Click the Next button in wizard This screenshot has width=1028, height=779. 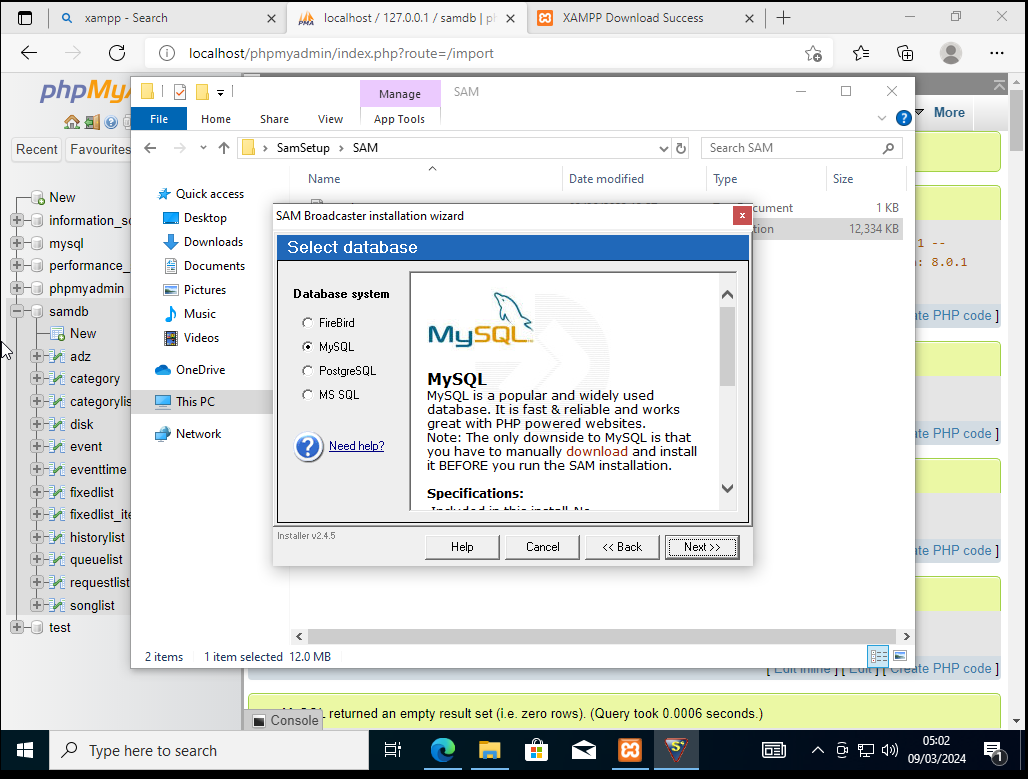click(702, 547)
